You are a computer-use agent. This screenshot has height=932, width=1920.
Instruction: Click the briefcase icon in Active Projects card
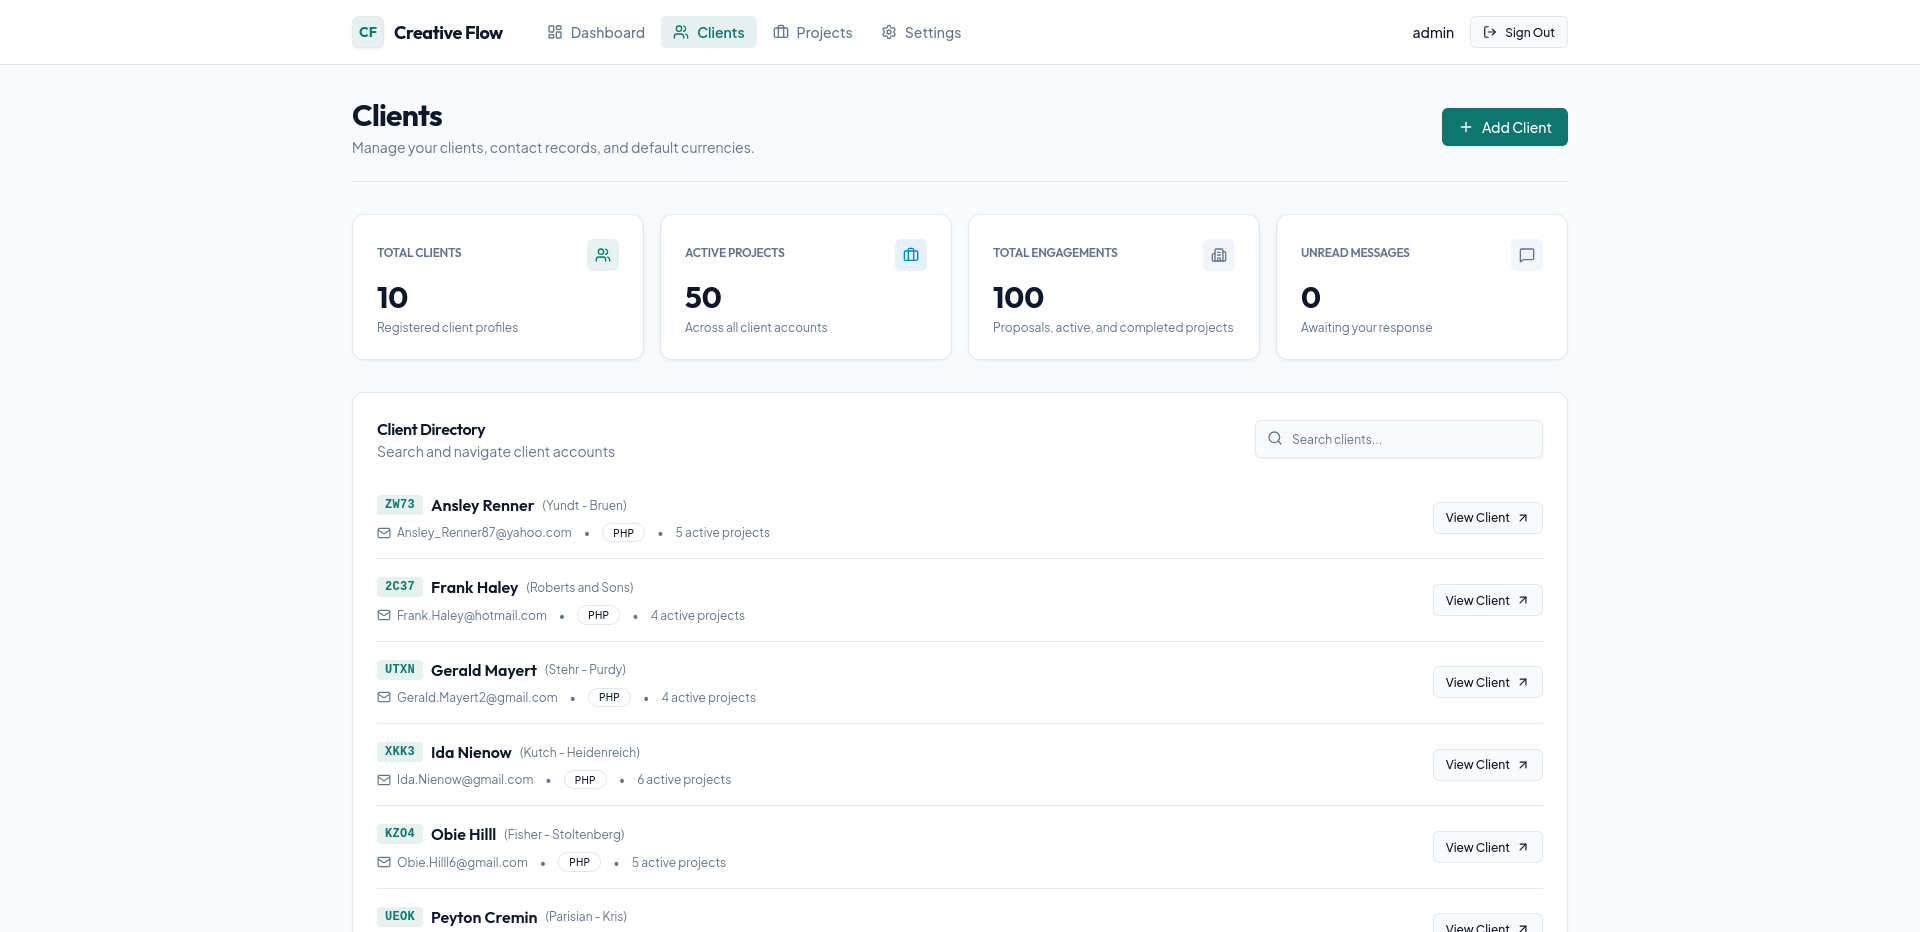pos(911,255)
